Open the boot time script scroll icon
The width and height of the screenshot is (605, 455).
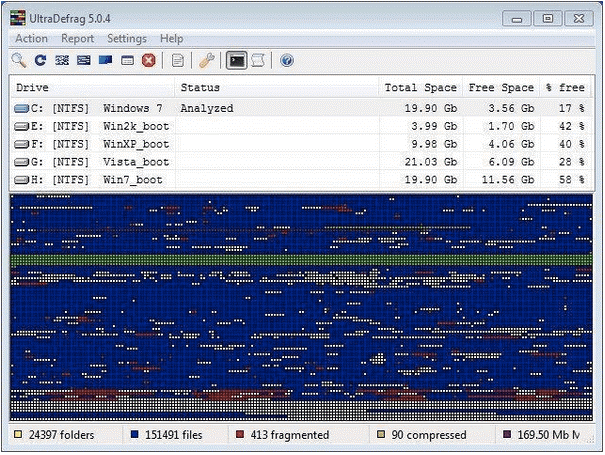tap(258, 61)
